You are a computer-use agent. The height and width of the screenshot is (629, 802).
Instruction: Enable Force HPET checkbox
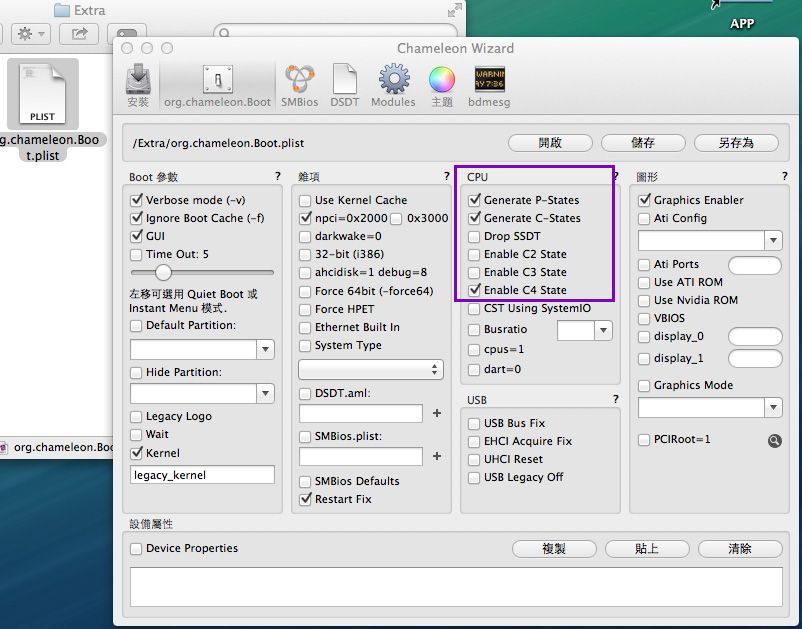[305, 309]
